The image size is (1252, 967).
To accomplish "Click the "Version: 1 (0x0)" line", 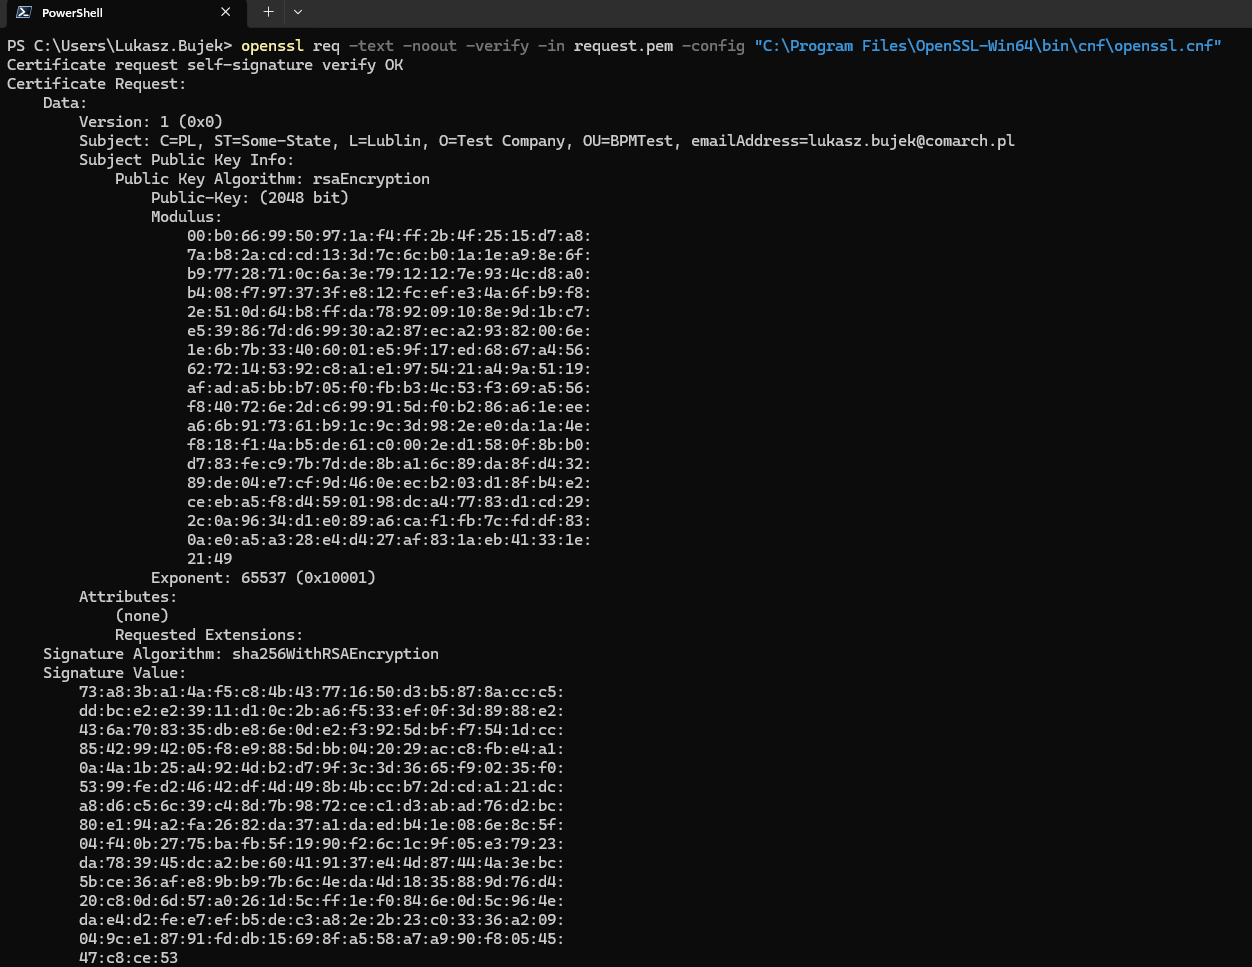I will (x=151, y=122).
